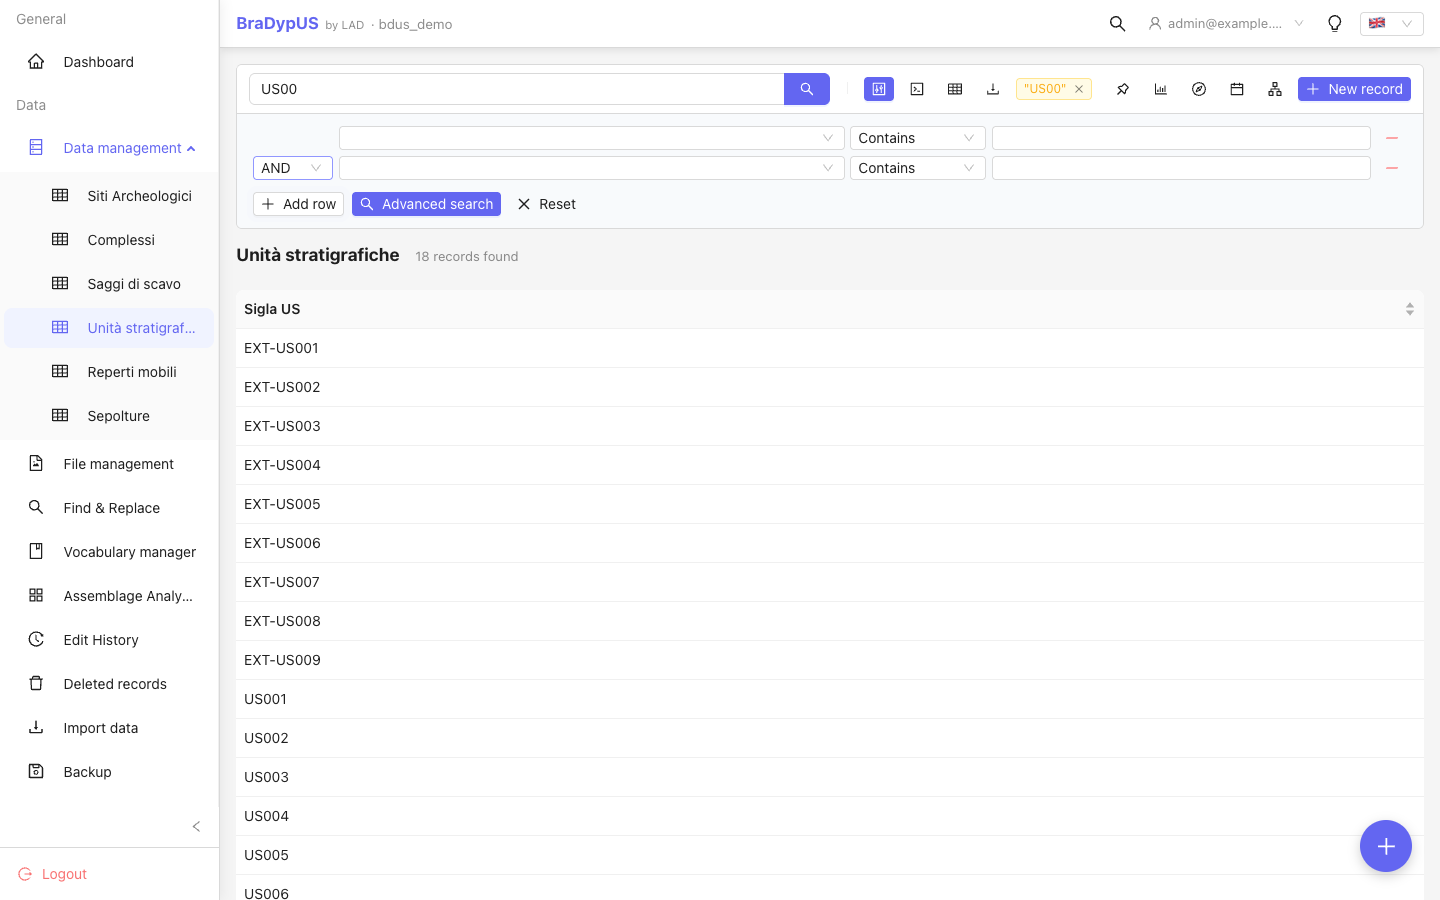Open record US003

click(830, 777)
